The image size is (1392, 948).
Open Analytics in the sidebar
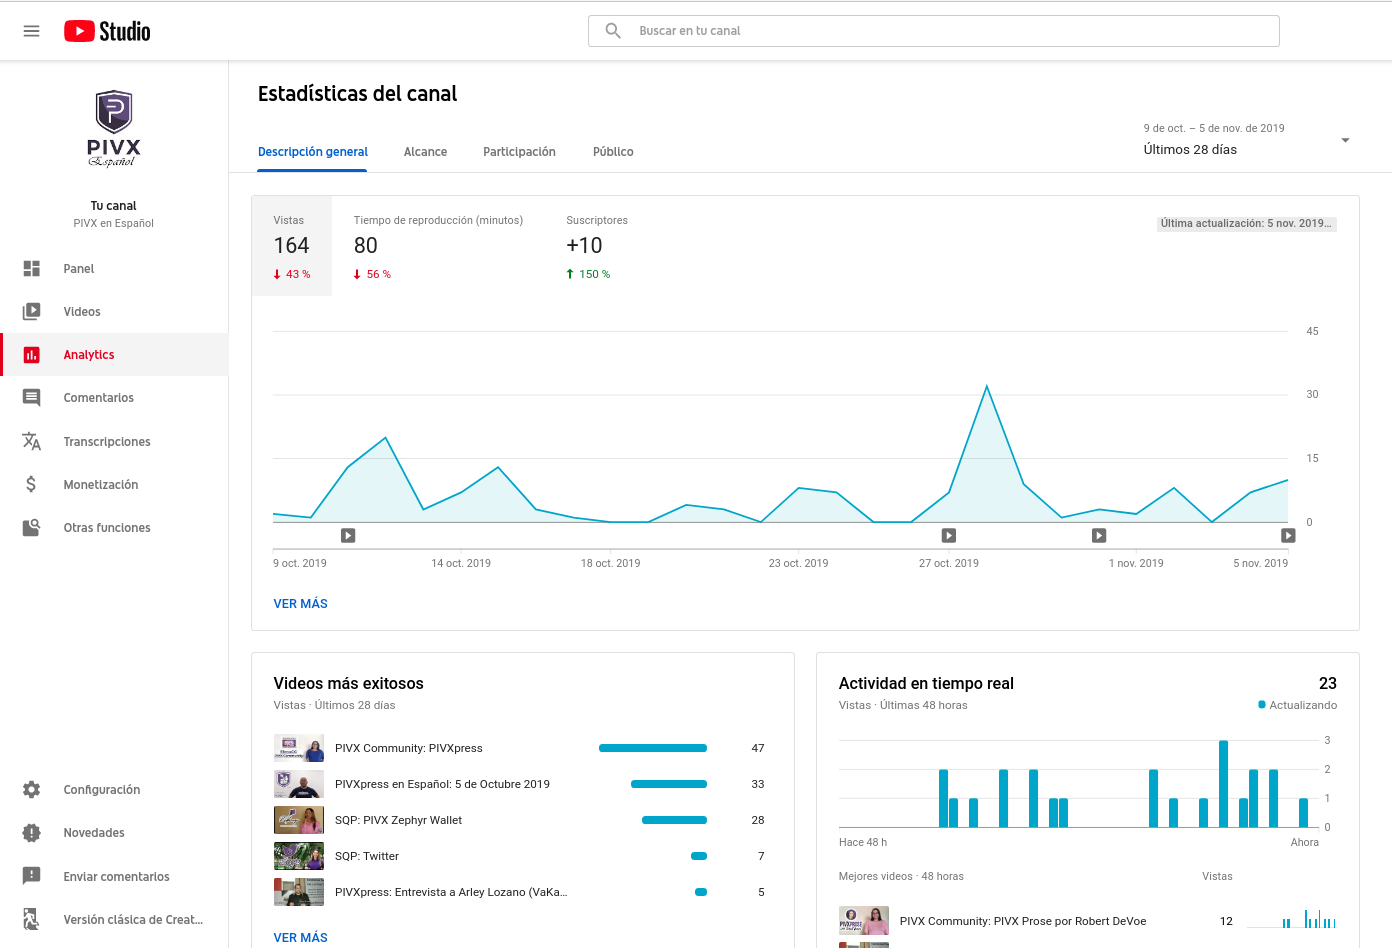tap(114, 355)
